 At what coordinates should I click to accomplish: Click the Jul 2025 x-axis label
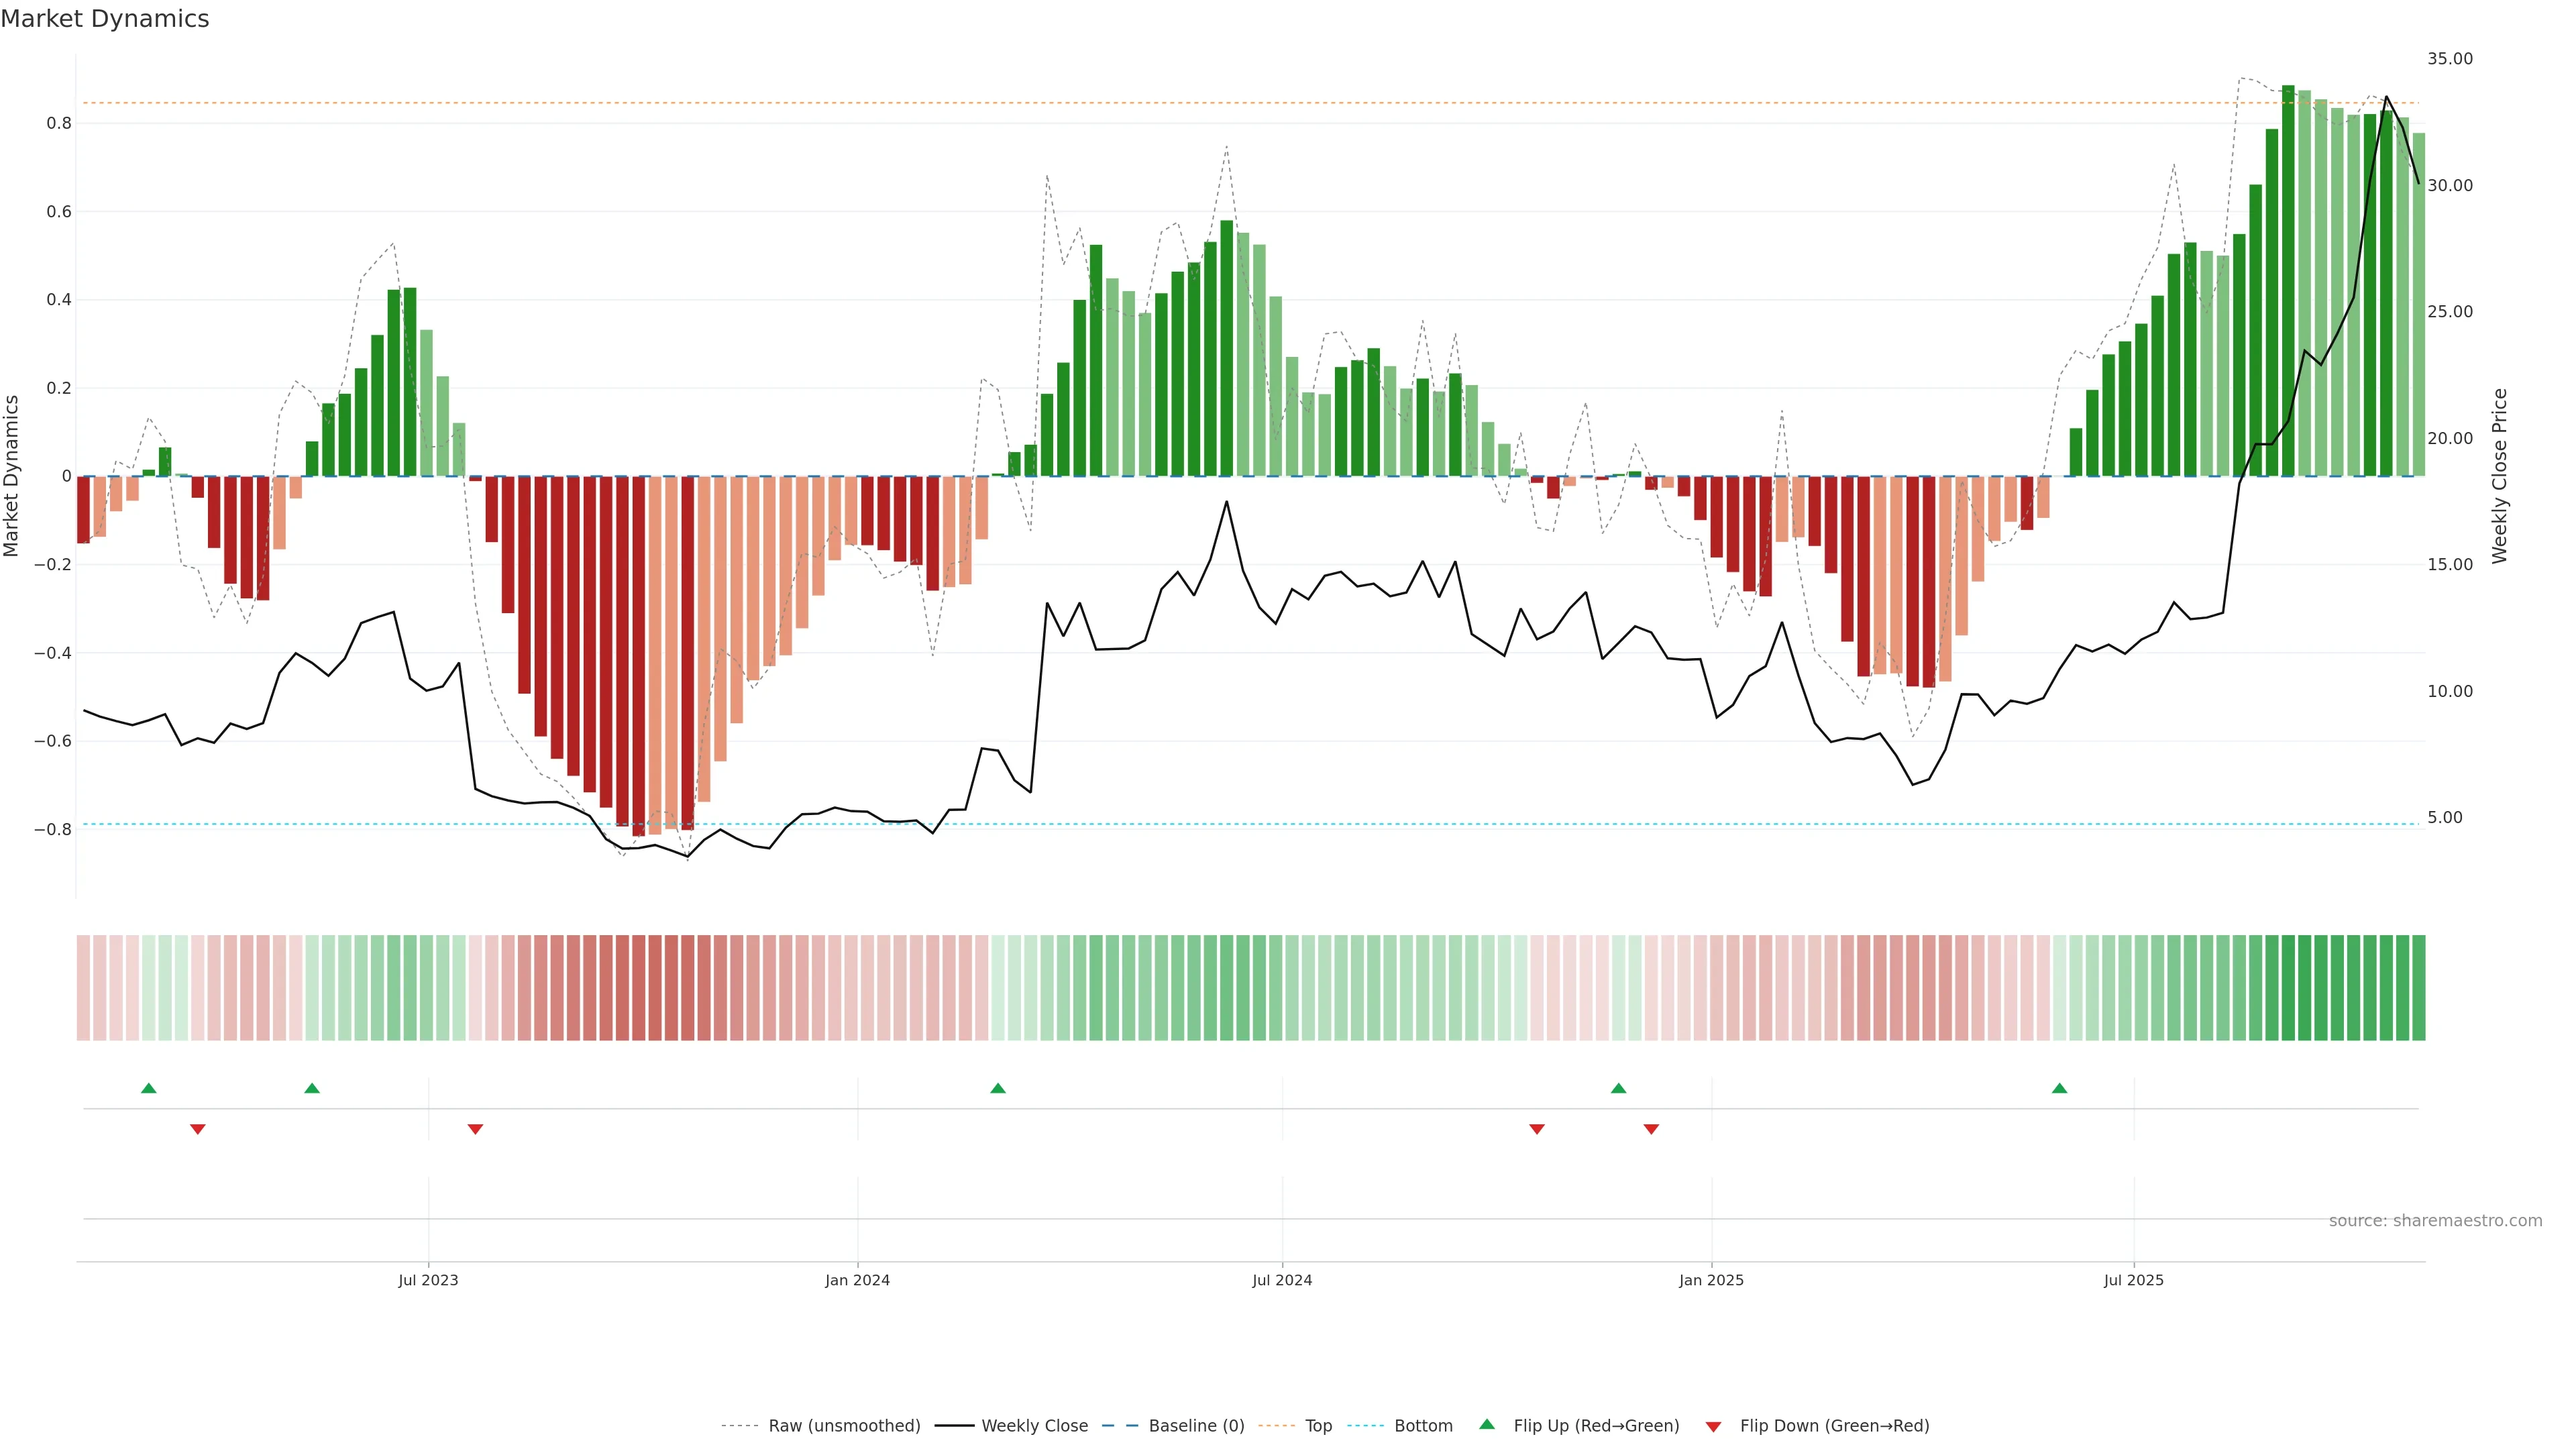coord(2133,1280)
